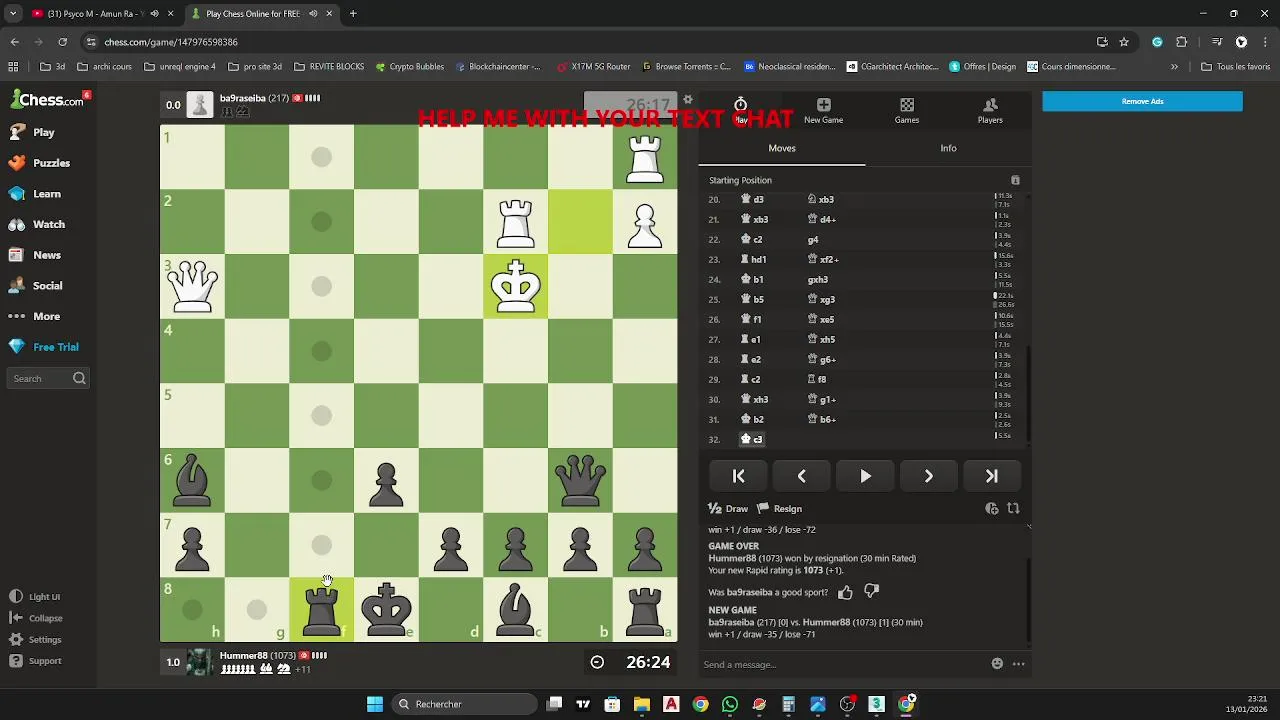
Task: Open the AutoCAD taskbar icon
Action: pyautogui.click(x=671, y=704)
